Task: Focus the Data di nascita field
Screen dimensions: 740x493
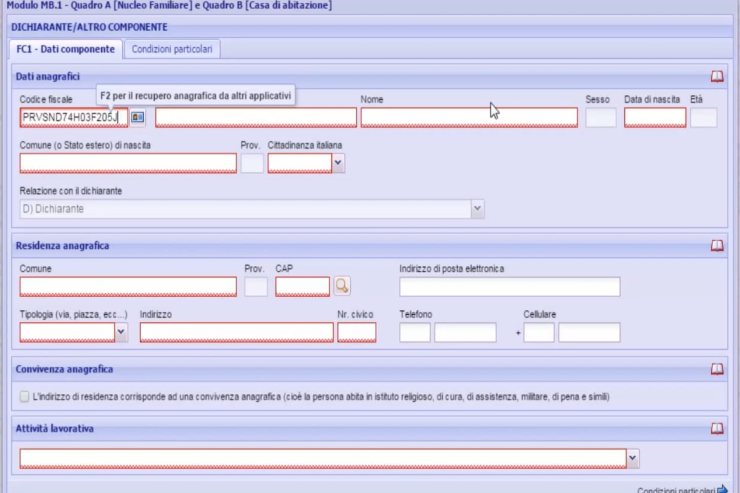Action: click(654, 117)
